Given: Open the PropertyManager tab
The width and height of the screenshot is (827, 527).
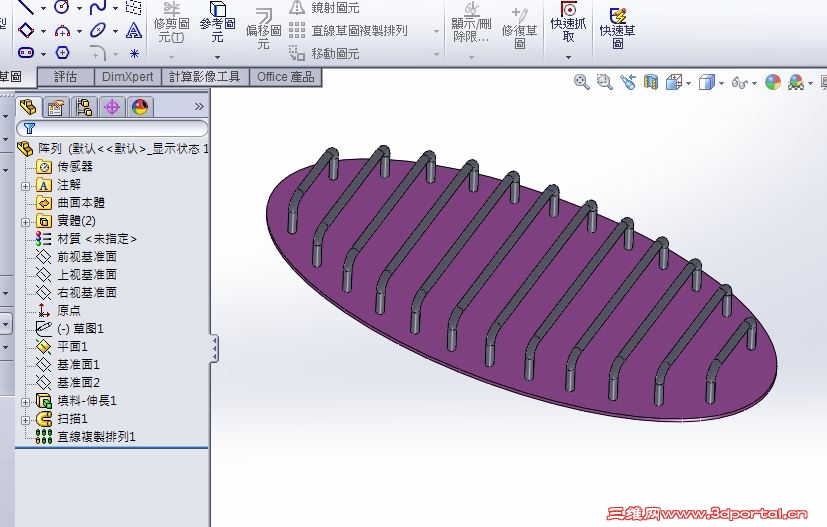Looking at the screenshot, I should click(x=56, y=107).
